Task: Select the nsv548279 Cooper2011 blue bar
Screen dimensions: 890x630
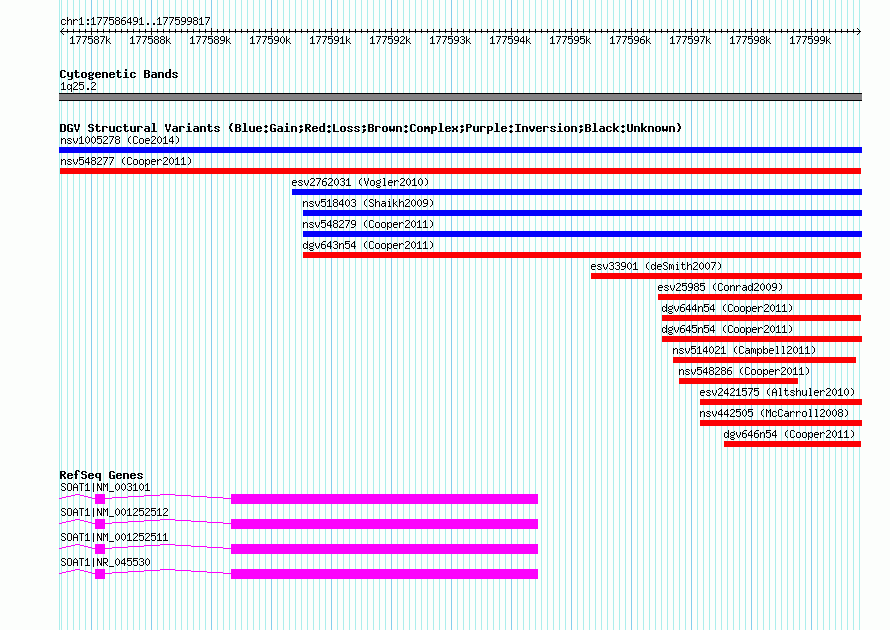Action: 582,234
